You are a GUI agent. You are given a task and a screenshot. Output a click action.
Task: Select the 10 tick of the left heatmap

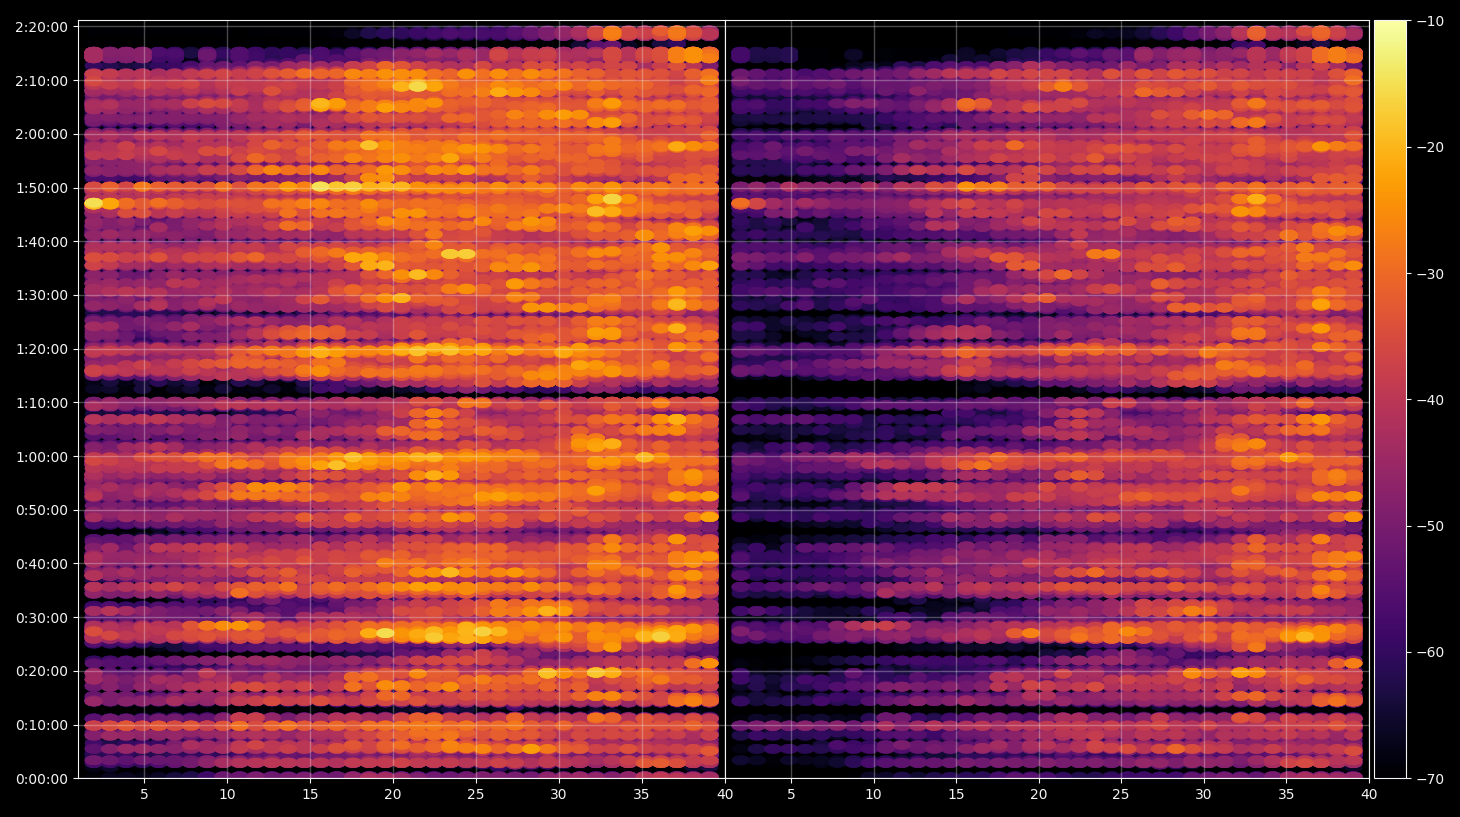coord(227,795)
